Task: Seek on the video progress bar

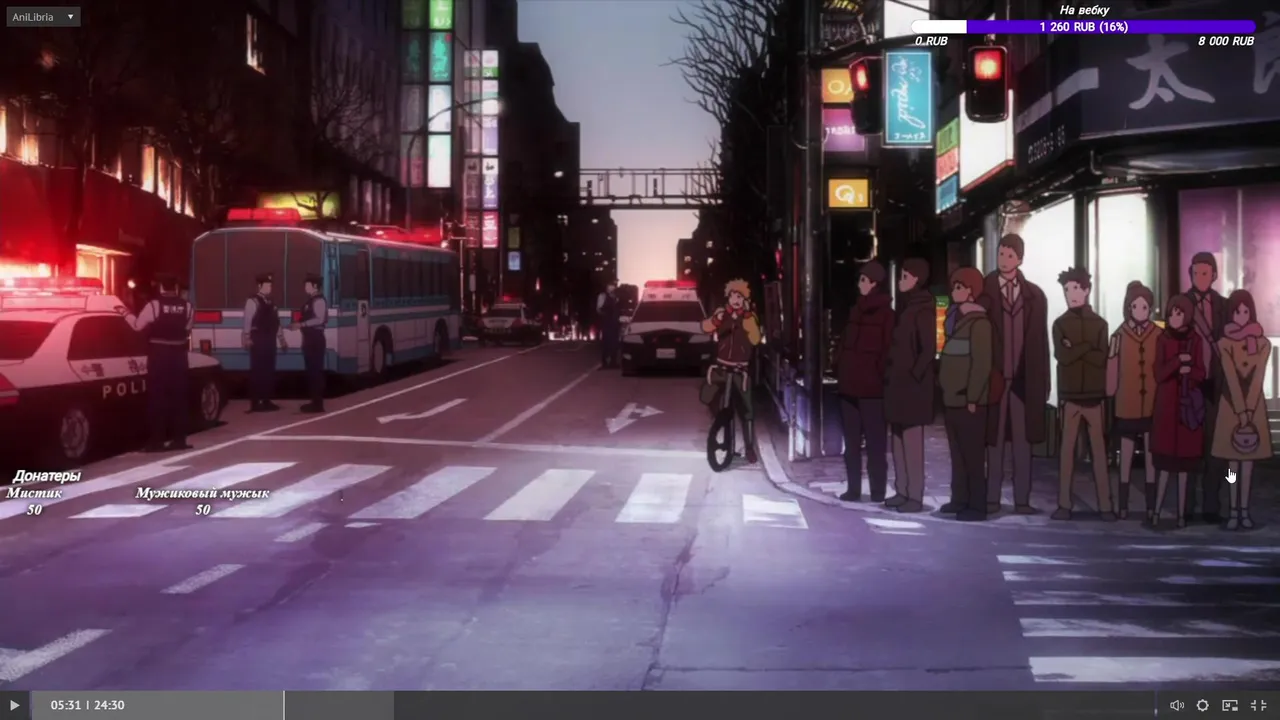Action: [594, 705]
